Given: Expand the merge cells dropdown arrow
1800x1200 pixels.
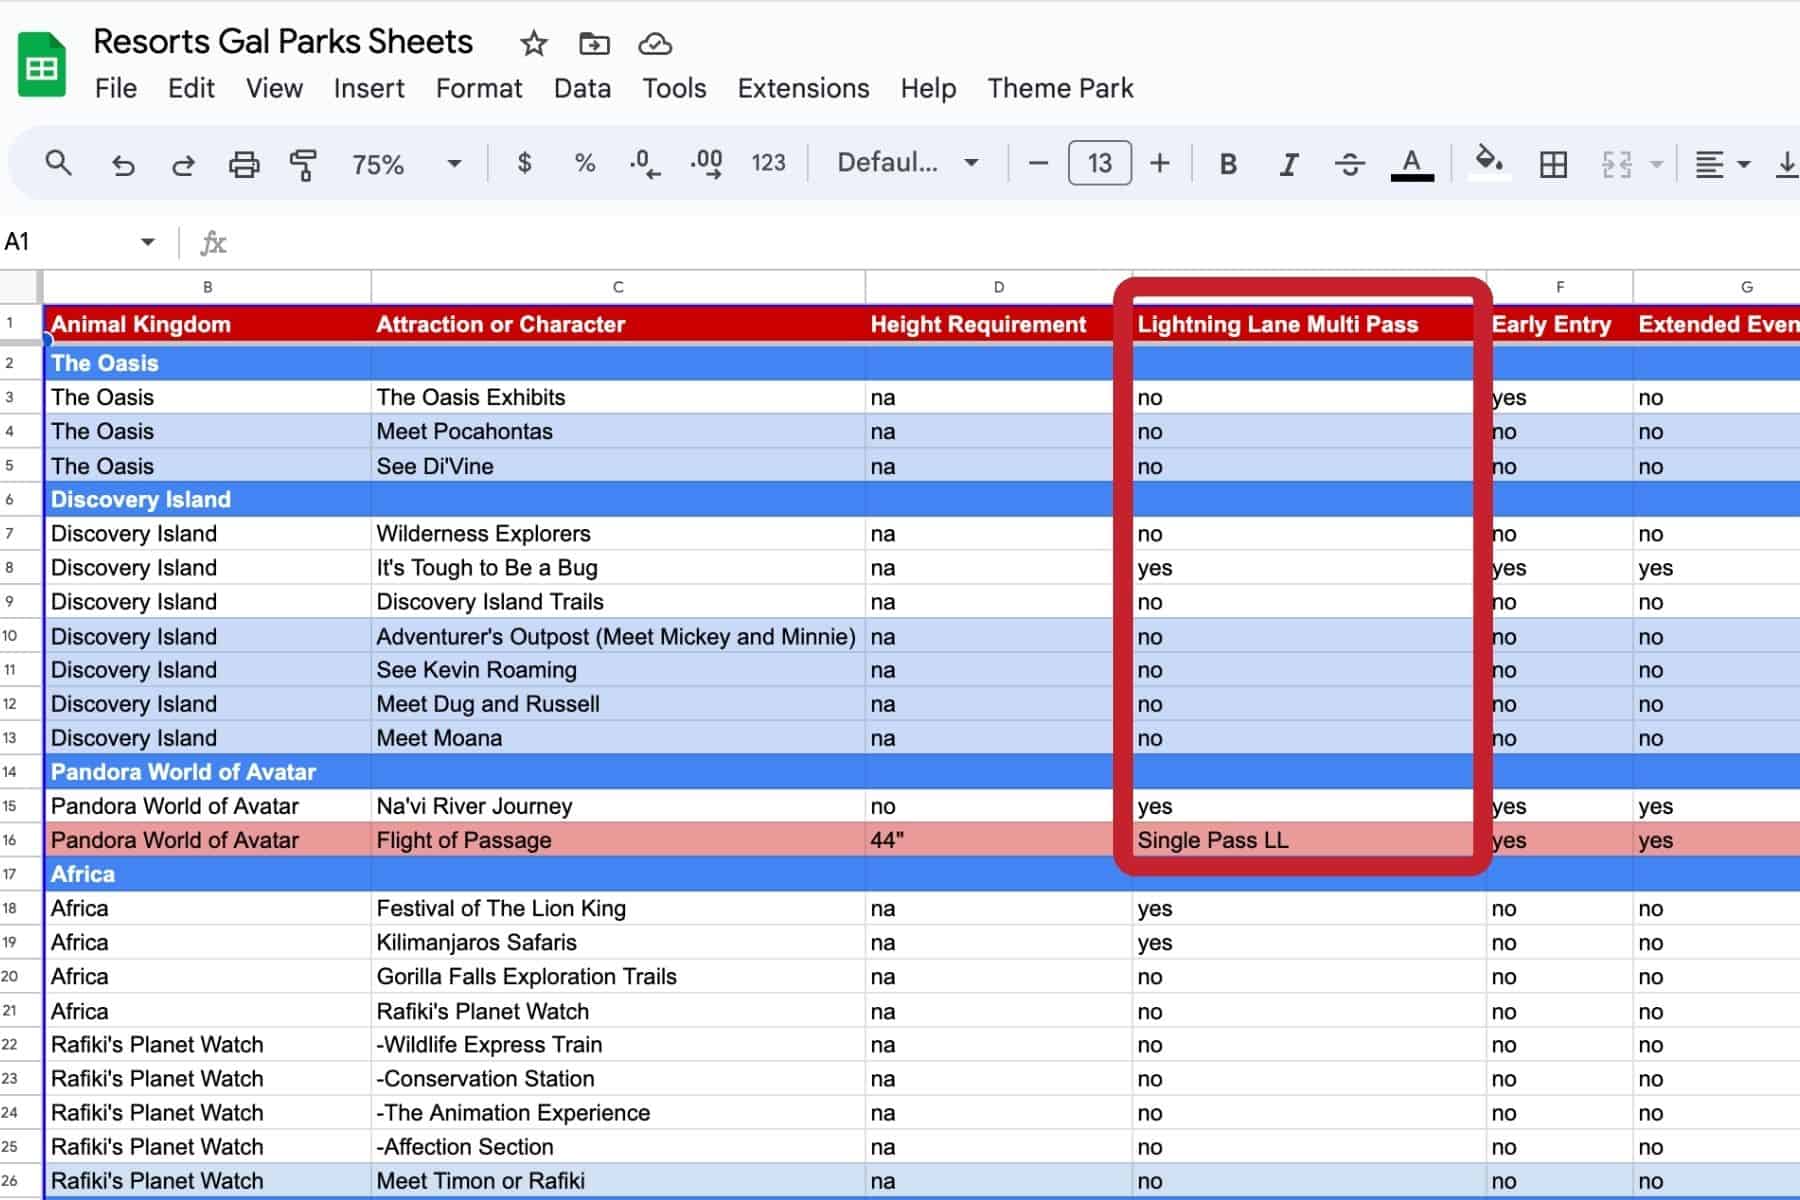Looking at the screenshot, I should 1656,164.
